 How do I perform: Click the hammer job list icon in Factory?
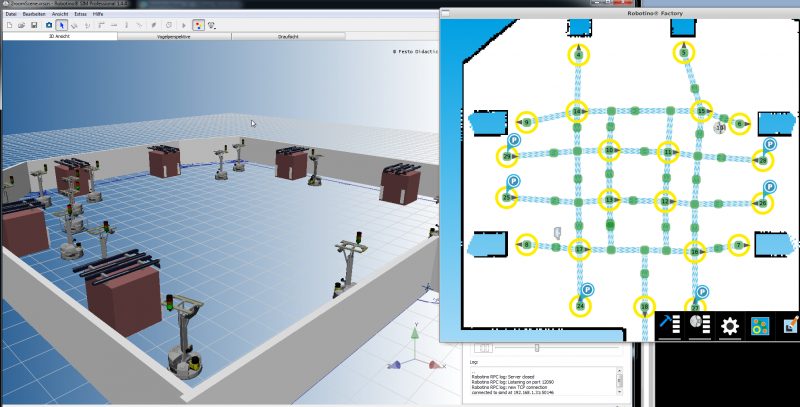point(669,325)
